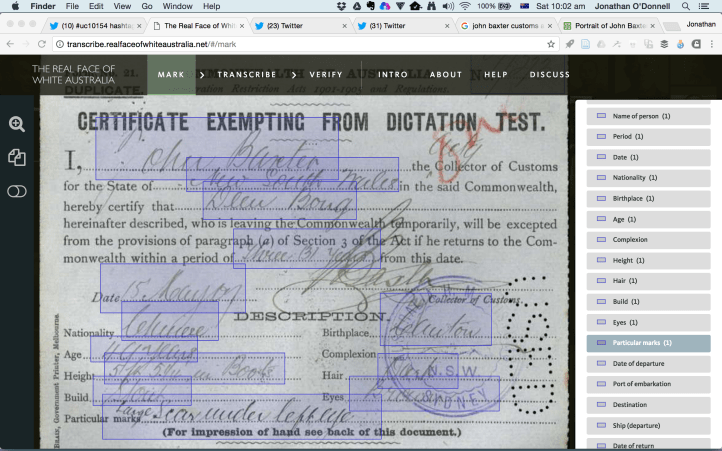
Task: Click the rocket extension icon
Action: coord(570,44)
